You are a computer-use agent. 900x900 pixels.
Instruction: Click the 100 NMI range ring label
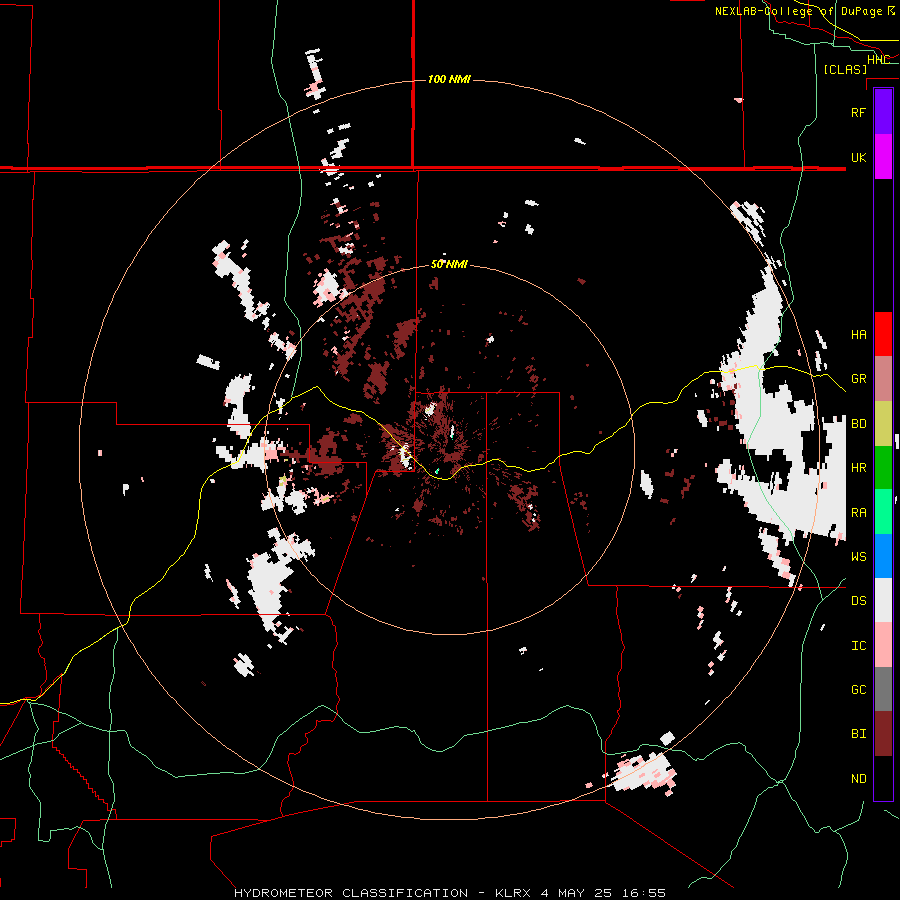(449, 79)
